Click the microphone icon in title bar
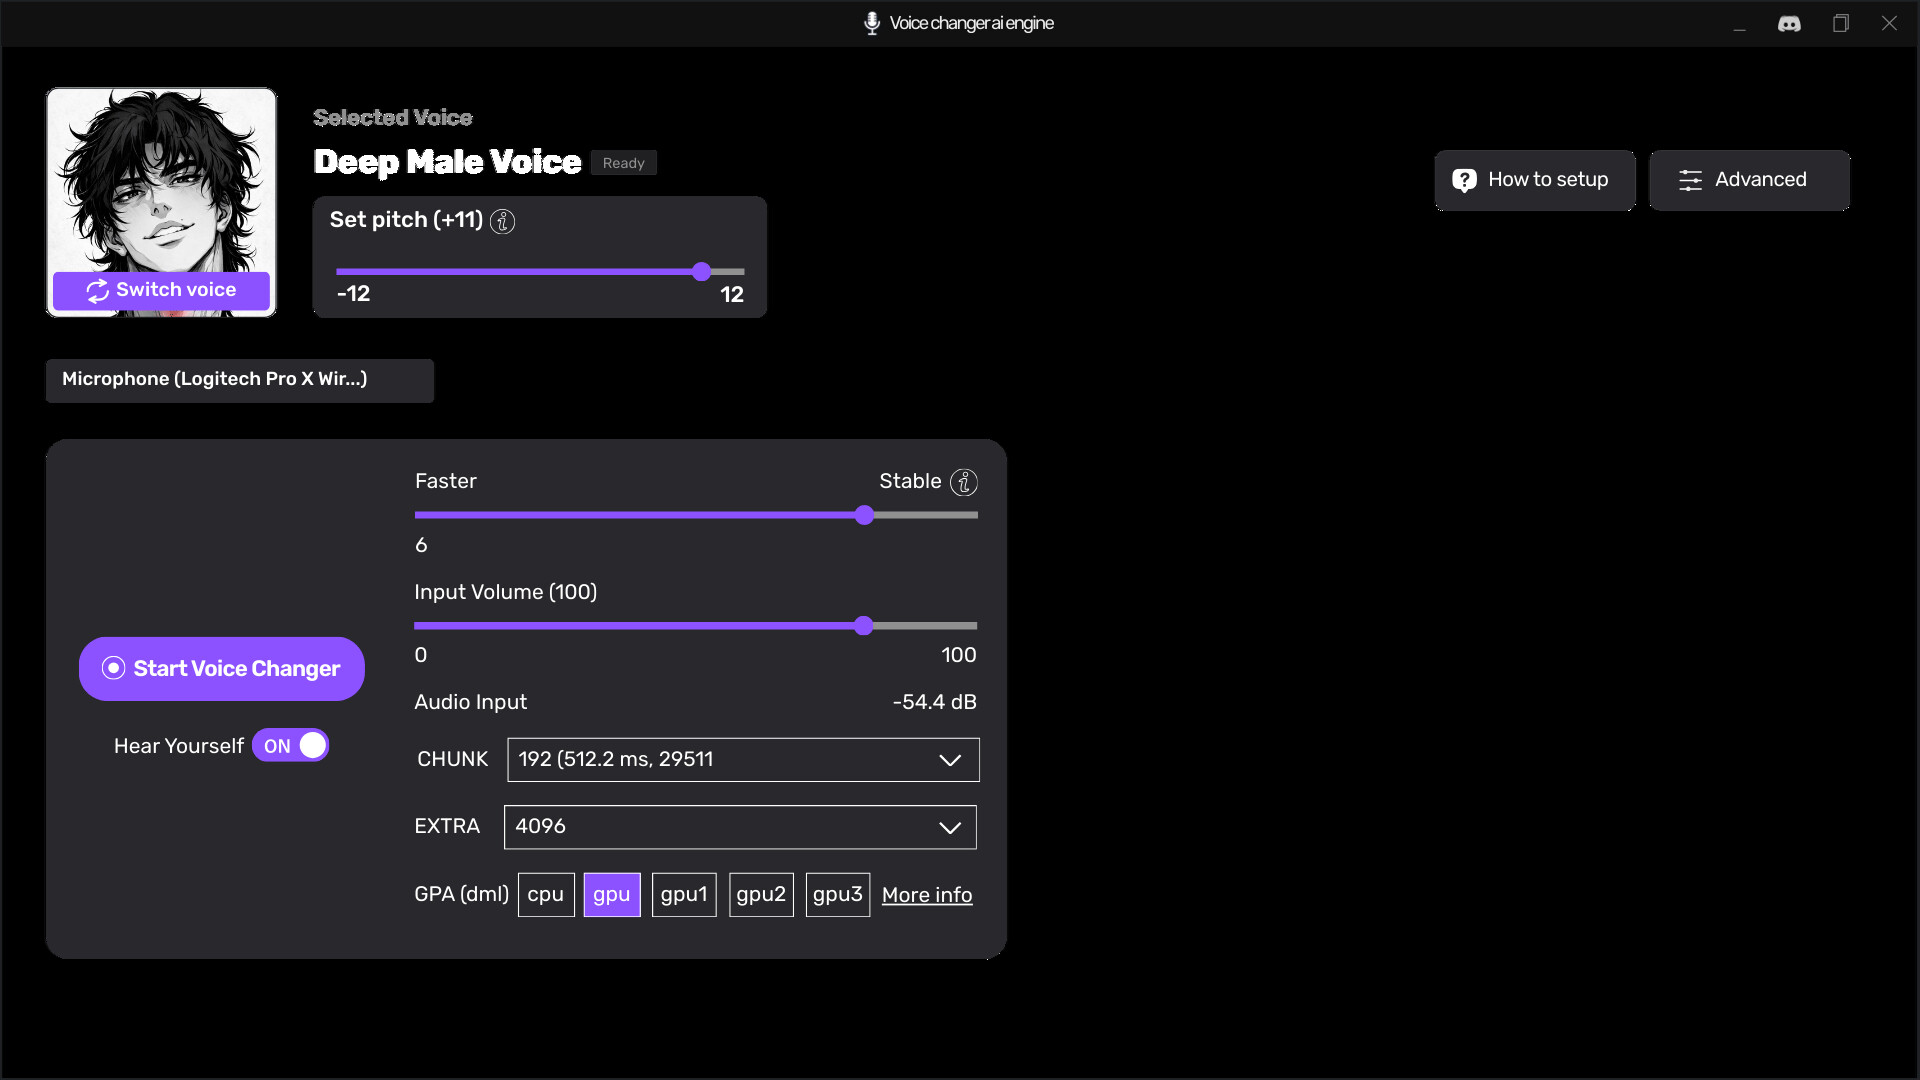Image resolution: width=1920 pixels, height=1080 pixels. [871, 23]
